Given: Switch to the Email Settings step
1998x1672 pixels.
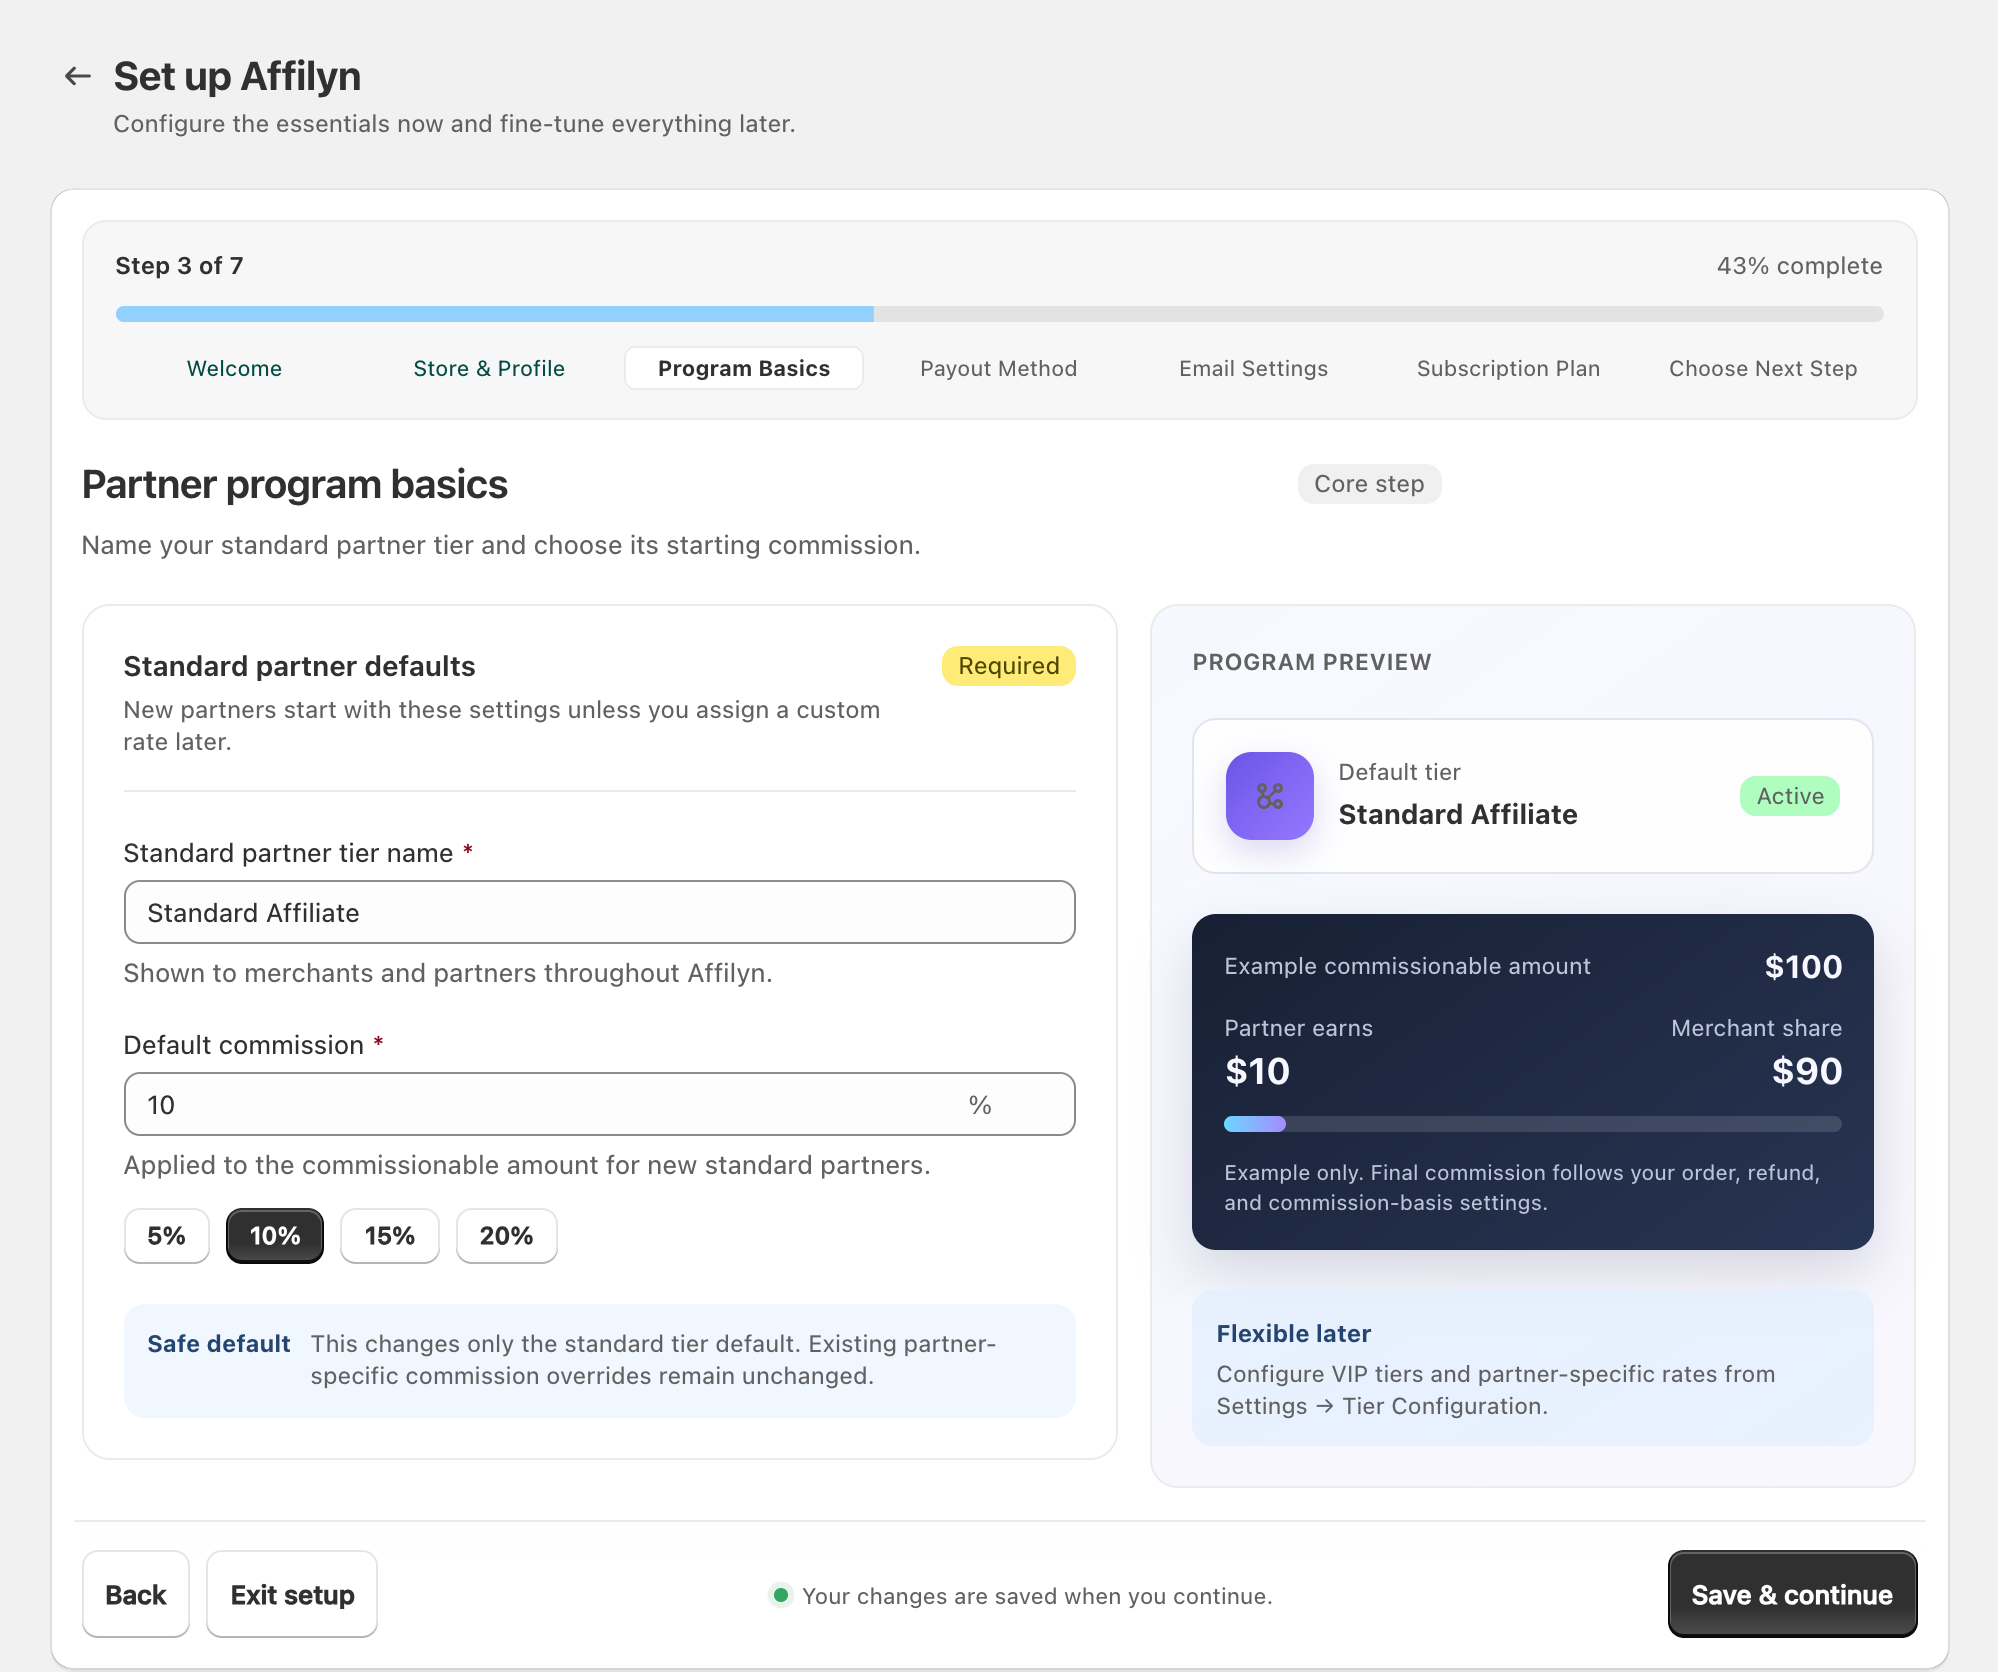Looking at the screenshot, I should [1253, 368].
